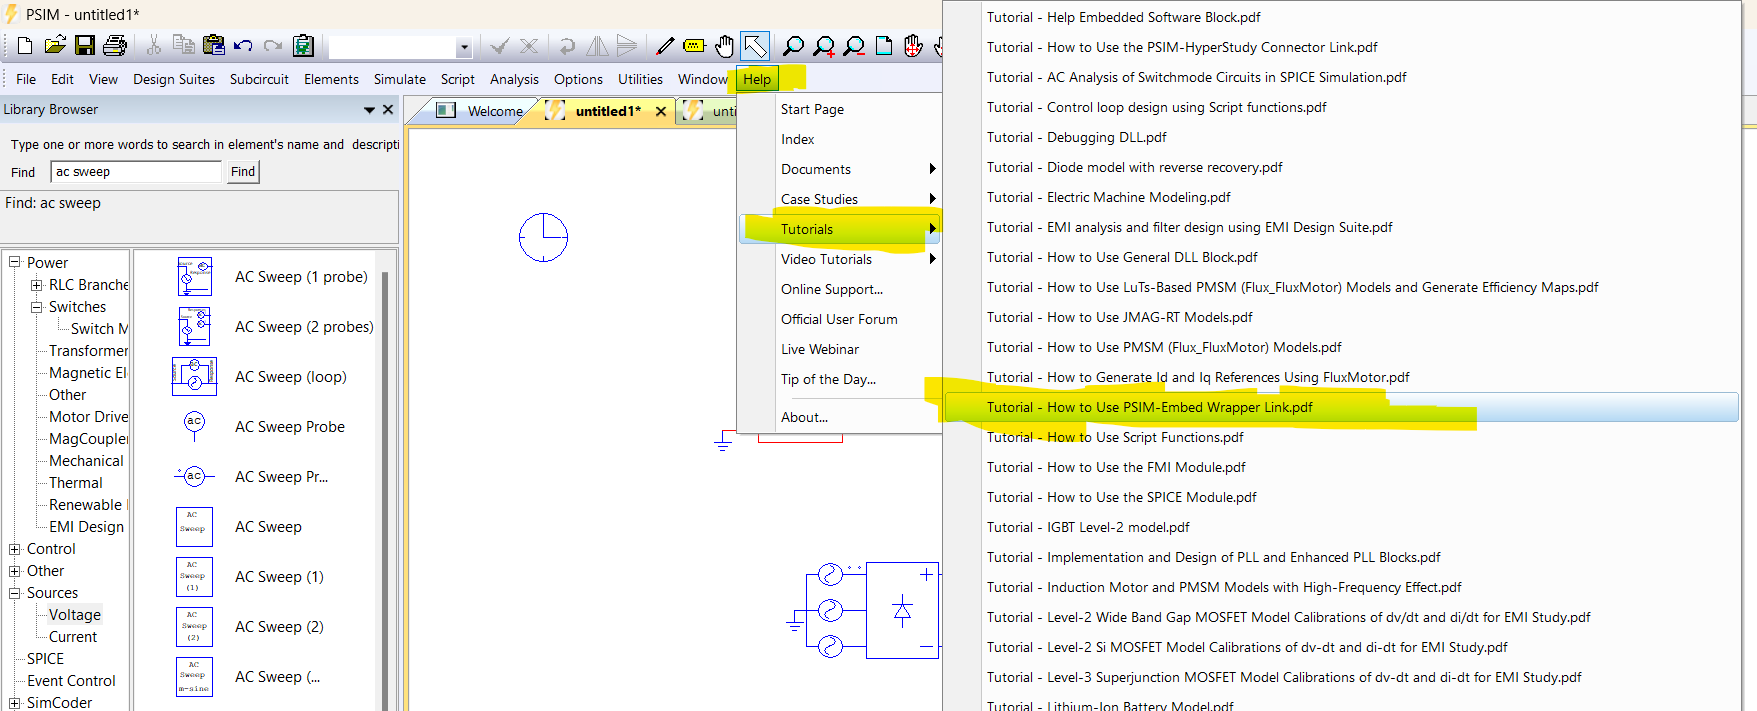
Task: Click the Redo arrow icon
Action: tap(273, 46)
